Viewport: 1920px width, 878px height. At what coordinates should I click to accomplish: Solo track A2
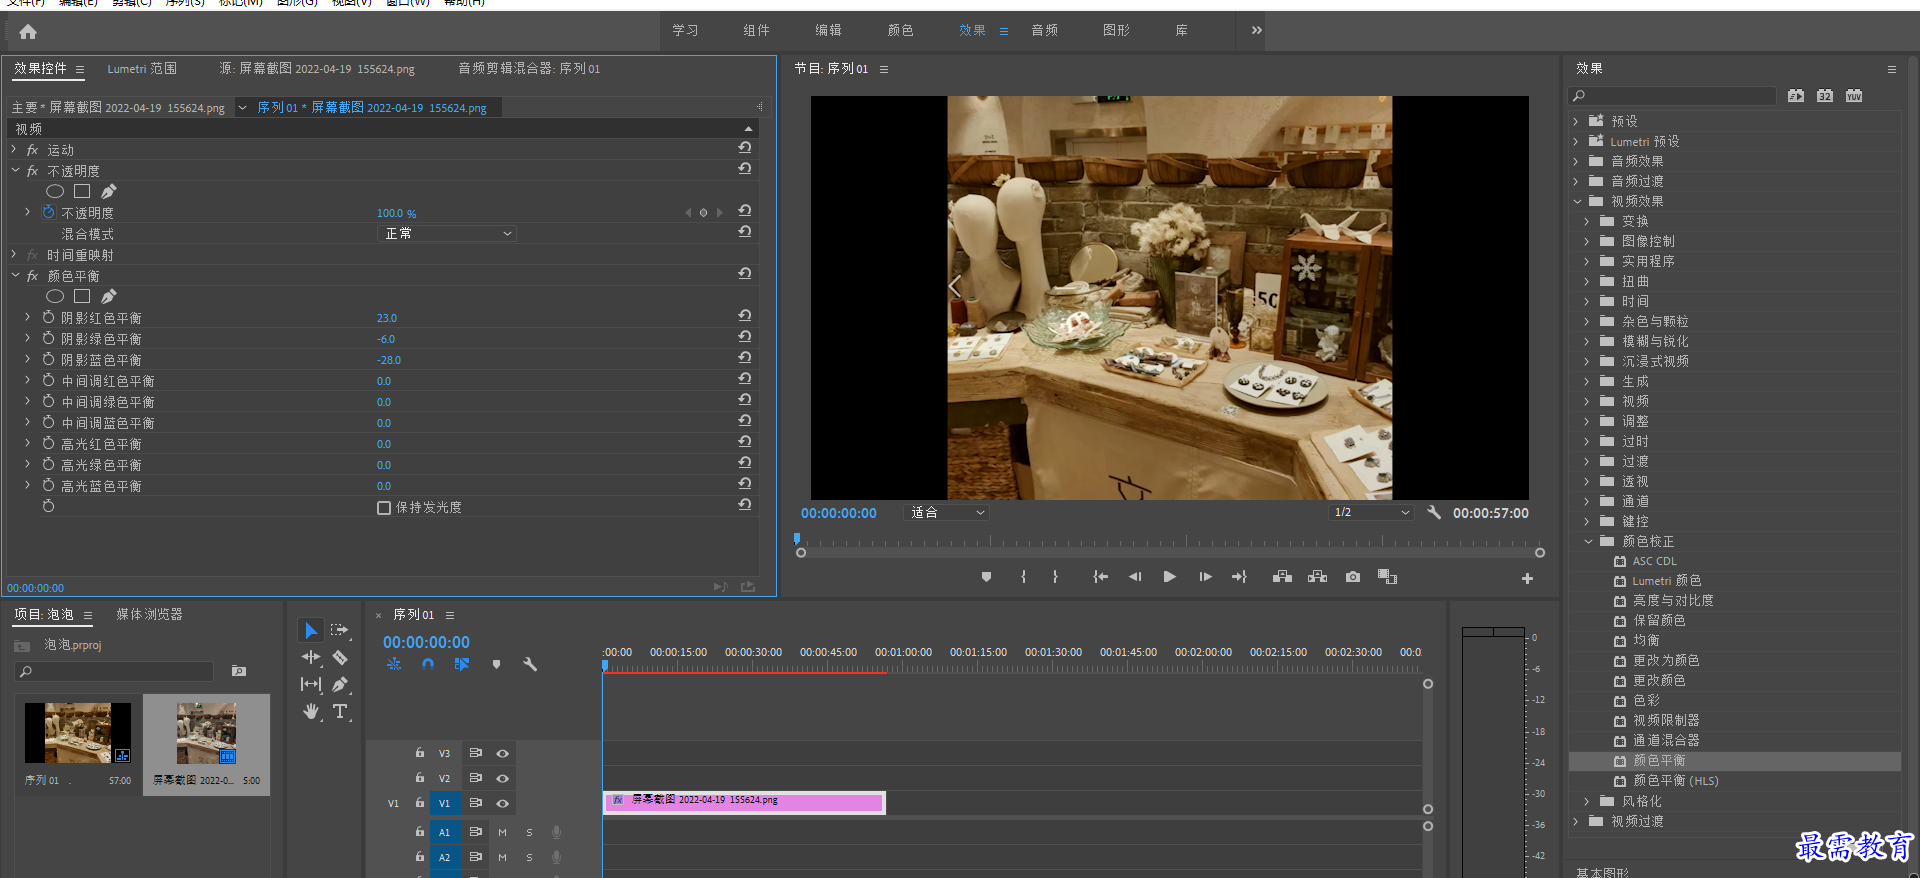tap(529, 857)
